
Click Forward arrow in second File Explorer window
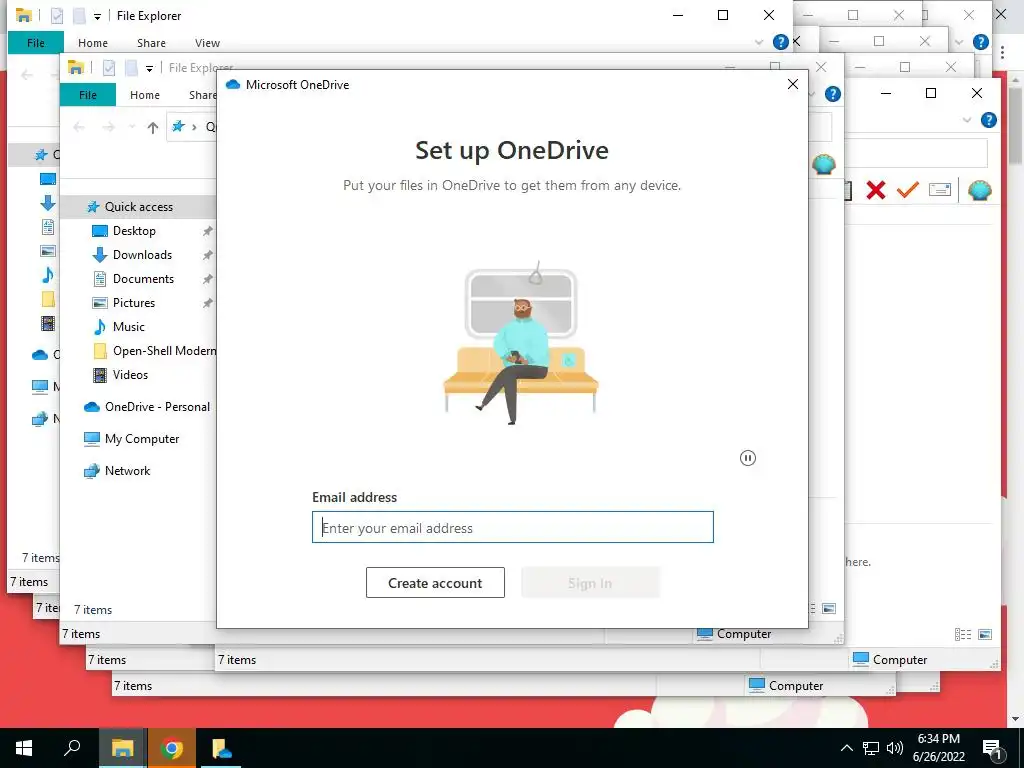pyautogui.click(x=108, y=127)
